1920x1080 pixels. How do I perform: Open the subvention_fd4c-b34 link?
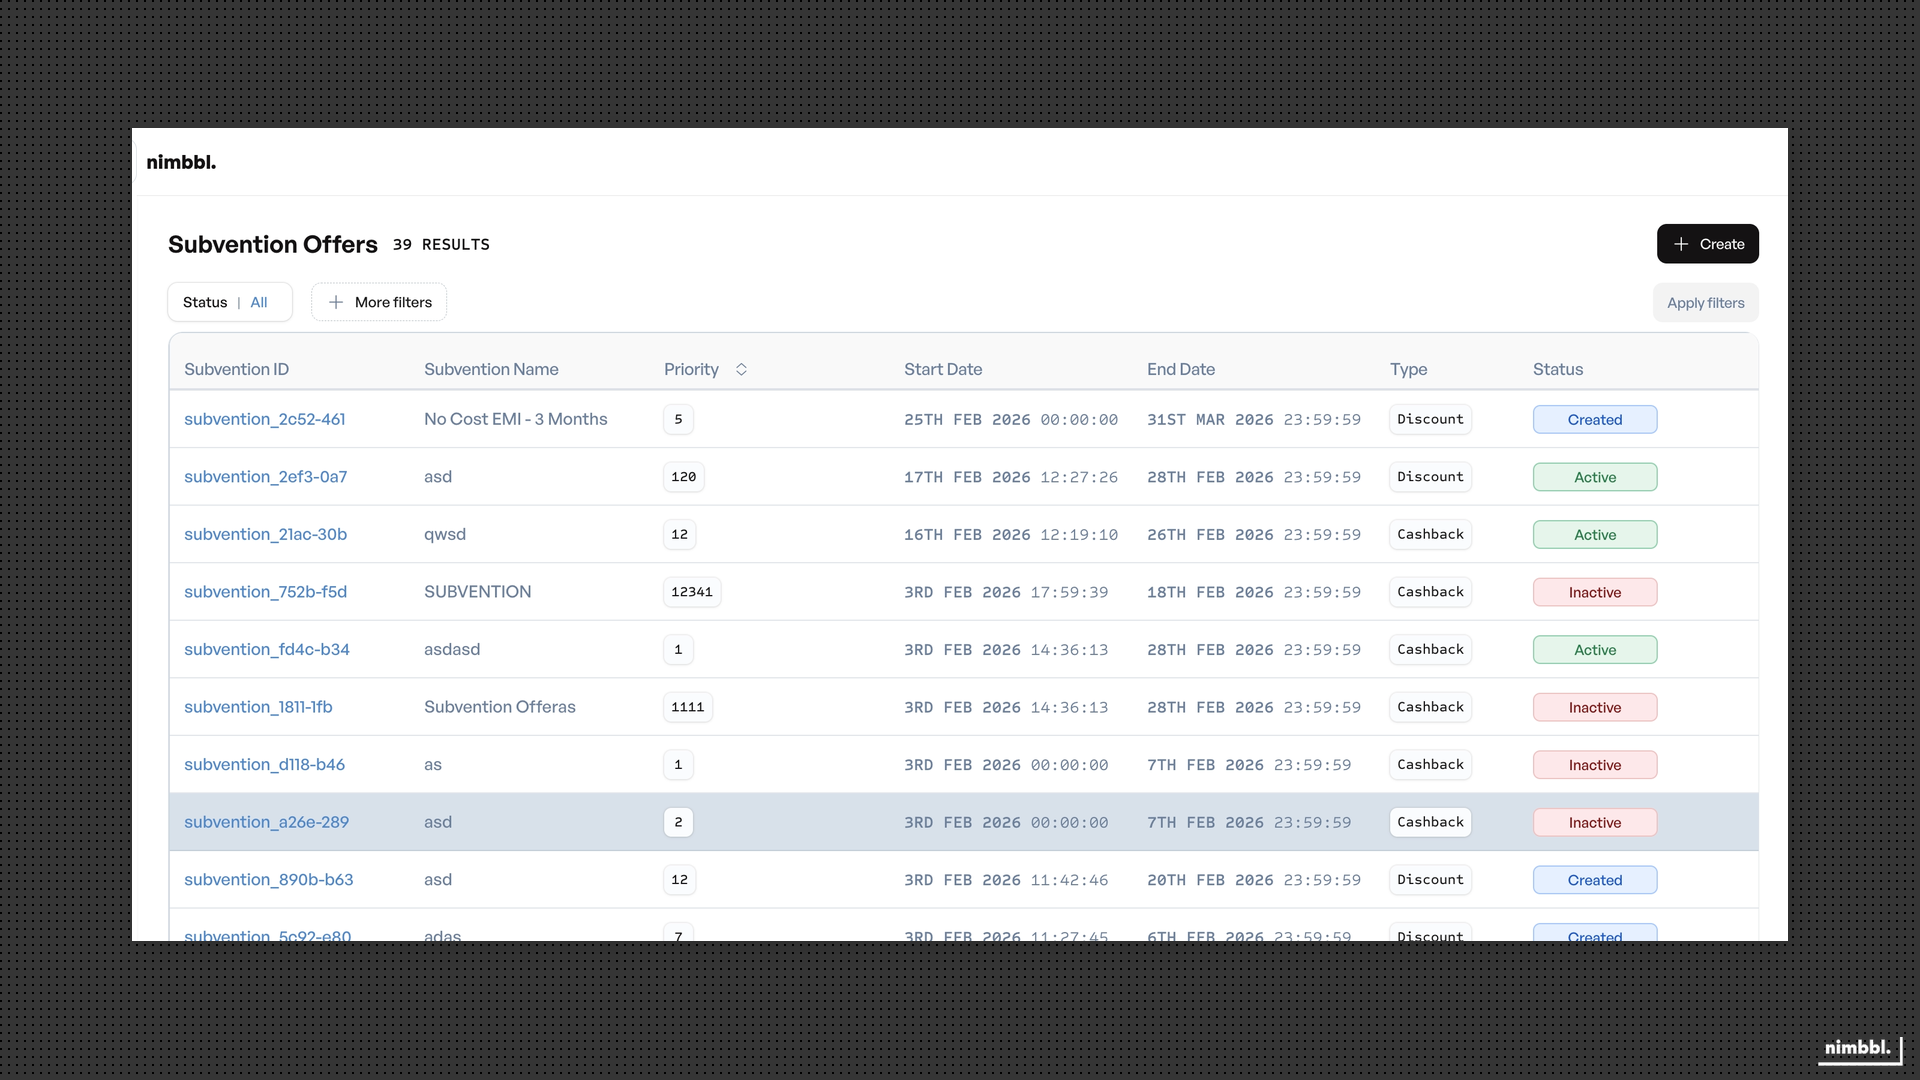click(266, 649)
